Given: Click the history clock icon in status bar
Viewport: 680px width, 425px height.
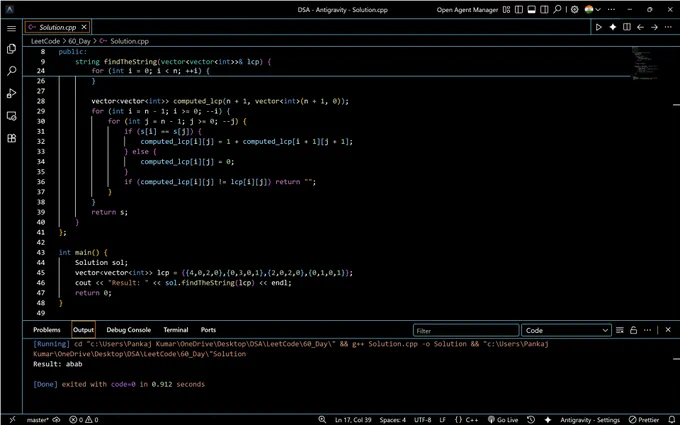Looking at the screenshot, I should (x=531, y=420).
